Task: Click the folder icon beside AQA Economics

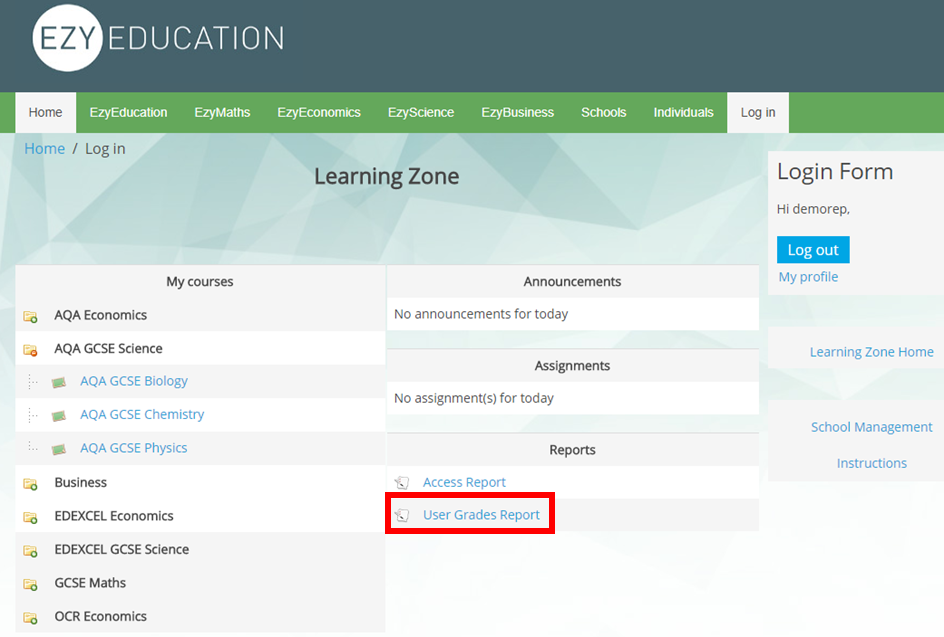Action: point(30,316)
